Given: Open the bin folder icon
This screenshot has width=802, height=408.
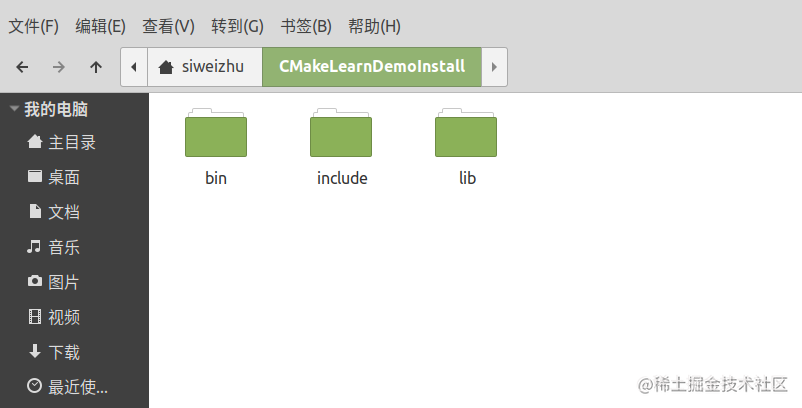Looking at the screenshot, I should pos(216,133).
